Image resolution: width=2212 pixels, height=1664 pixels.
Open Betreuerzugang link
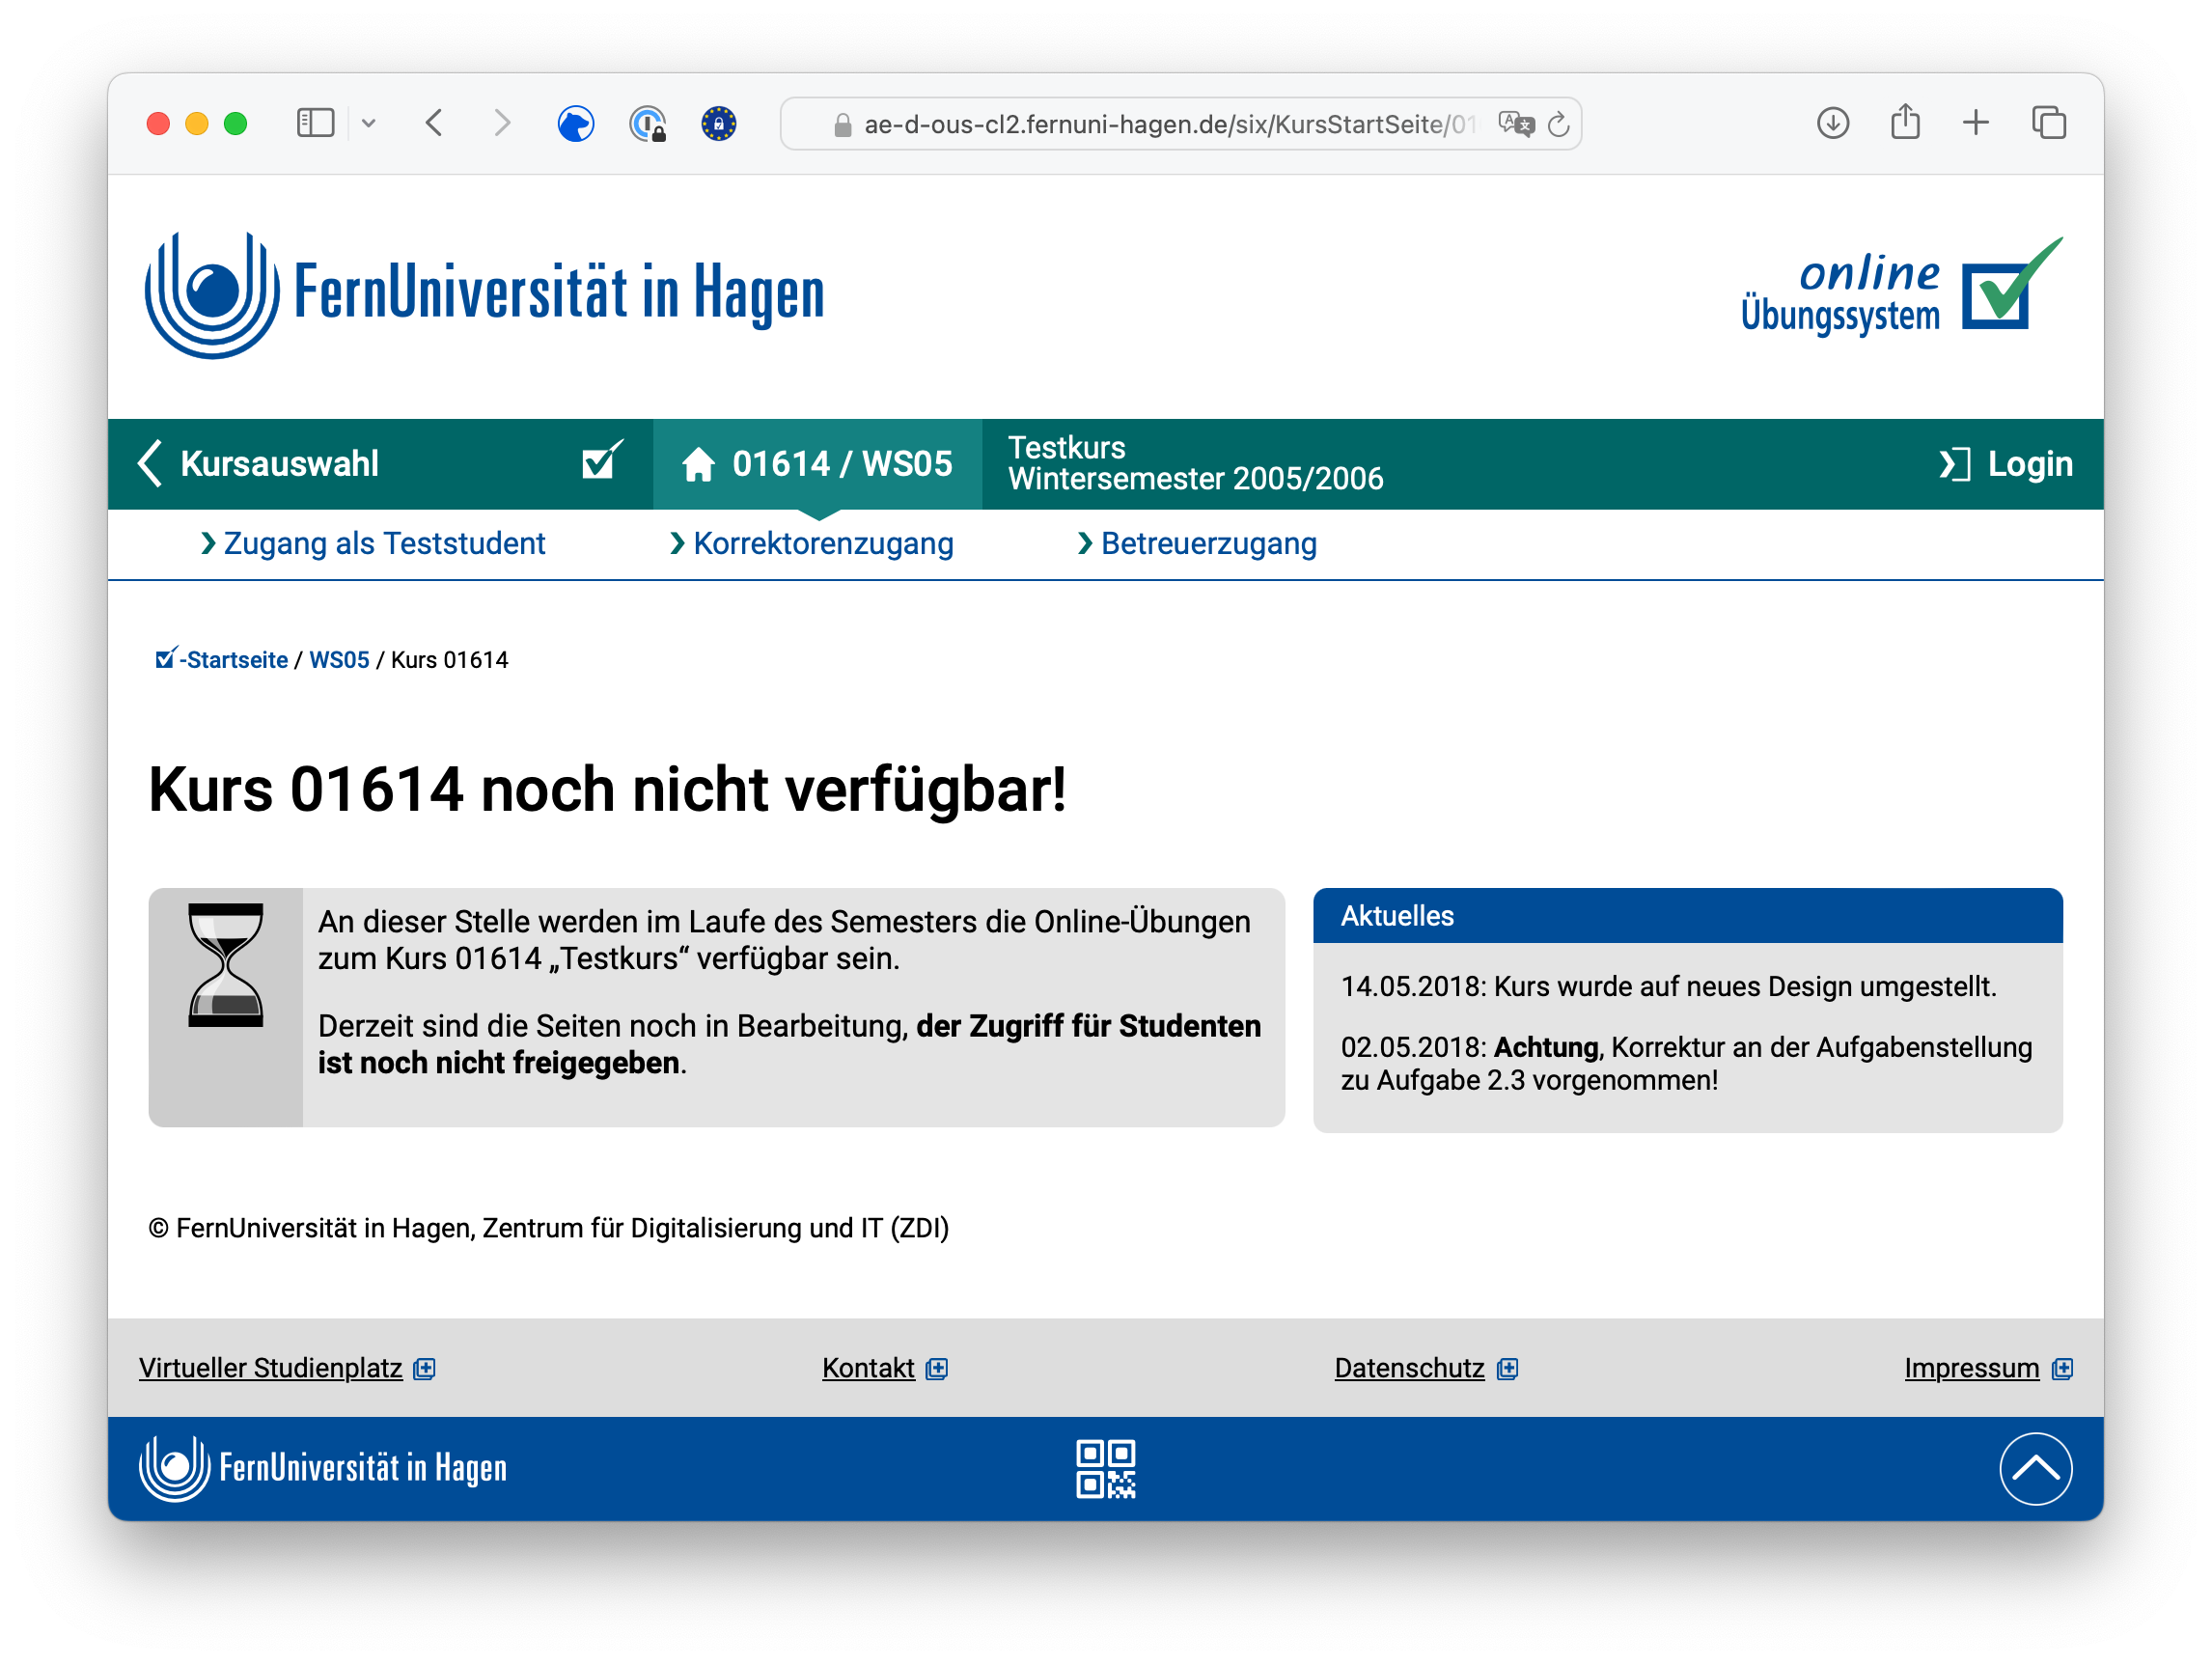[x=1197, y=543]
